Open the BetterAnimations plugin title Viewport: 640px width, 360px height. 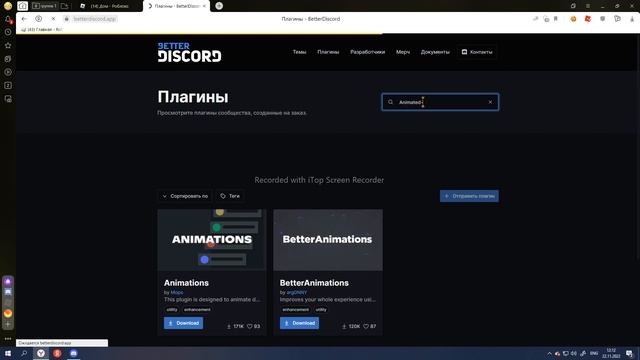pyautogui.click(x=314, y=283)
